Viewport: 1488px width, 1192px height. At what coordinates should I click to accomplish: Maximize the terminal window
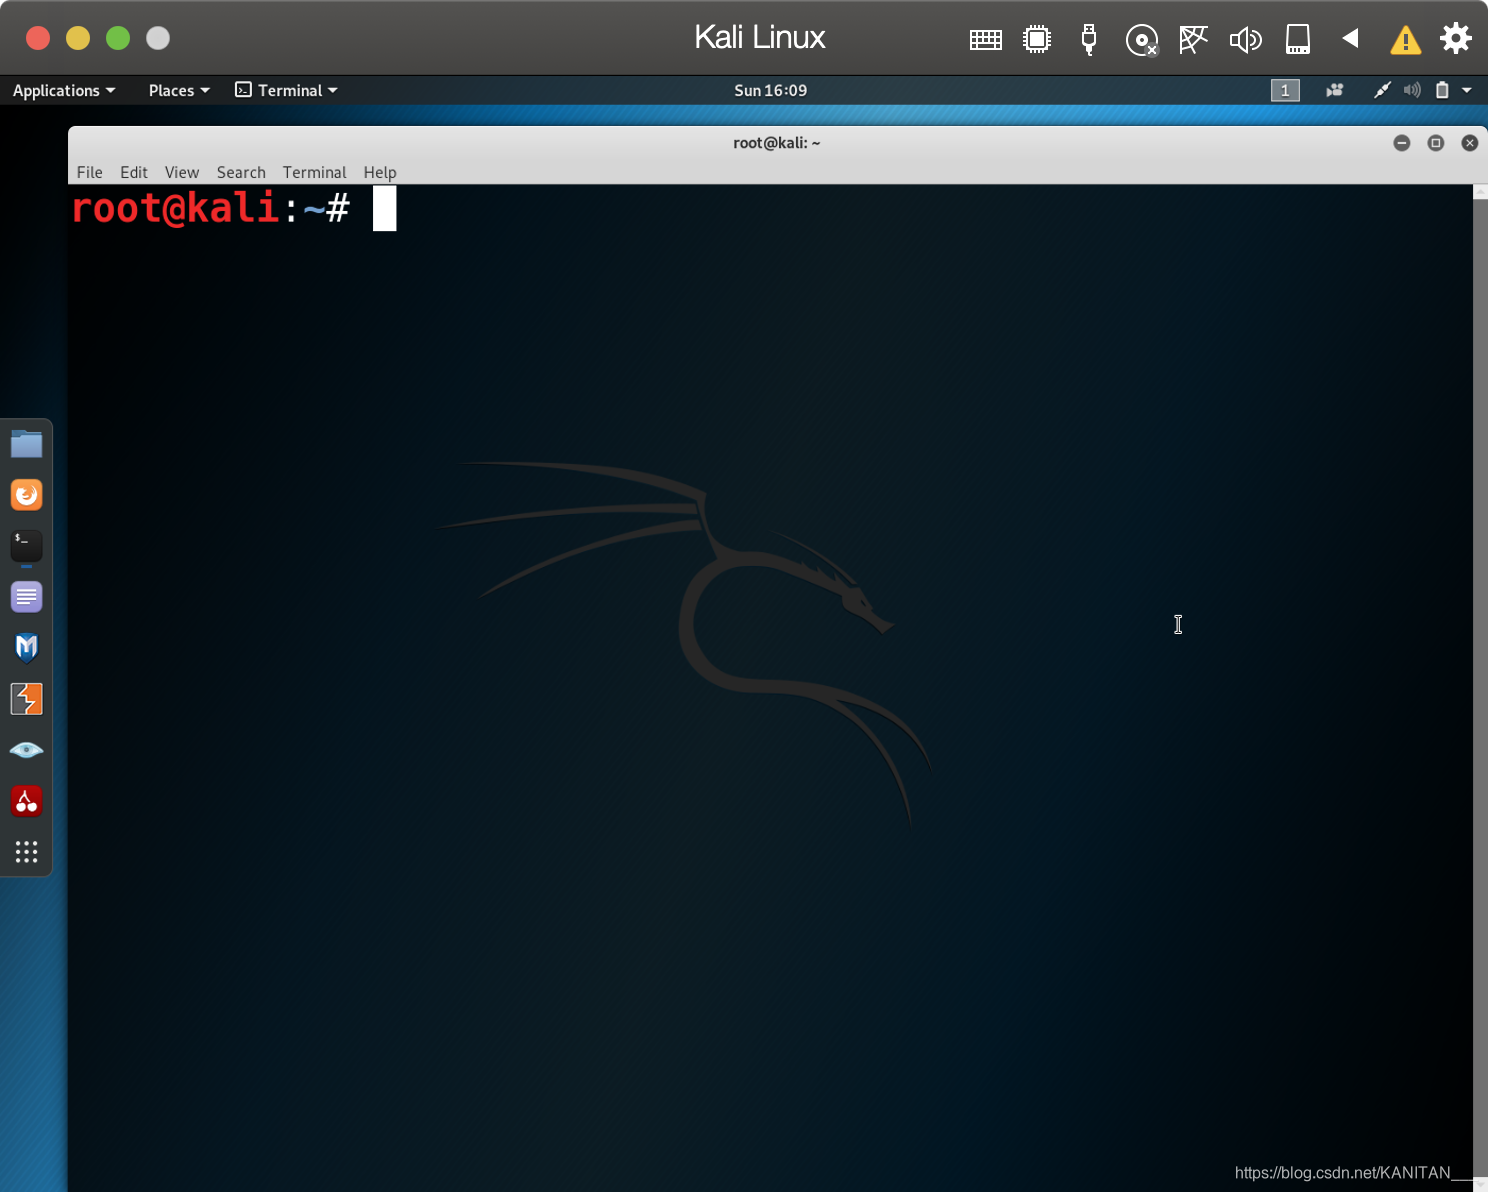click(x=1436, y=143)
